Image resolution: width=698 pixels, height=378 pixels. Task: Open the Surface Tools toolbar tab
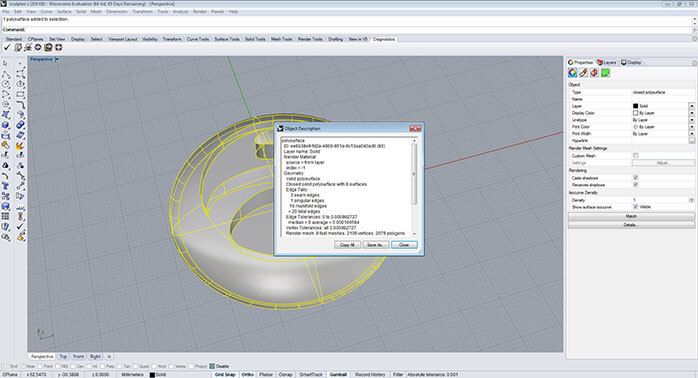click(x=227, y=39)
